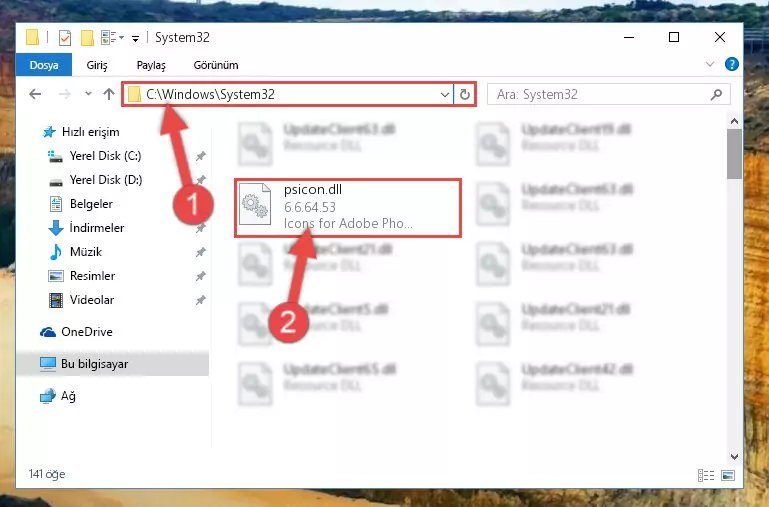Click the Ara: System32 search box

pyautogui.click(x=609, y=94)
